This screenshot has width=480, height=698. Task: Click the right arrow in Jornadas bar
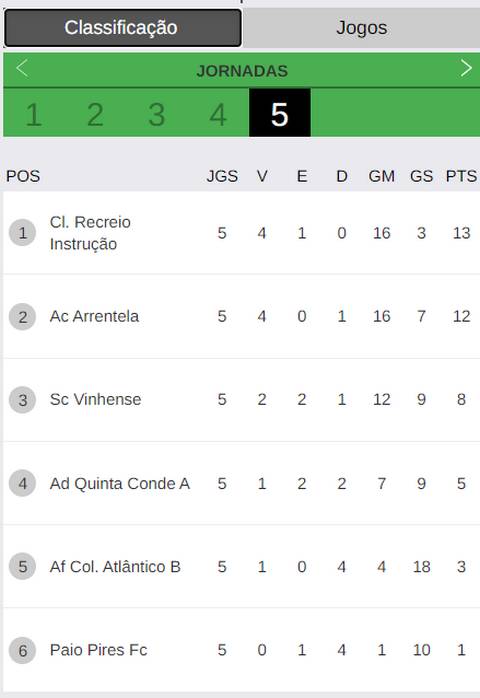466,68
